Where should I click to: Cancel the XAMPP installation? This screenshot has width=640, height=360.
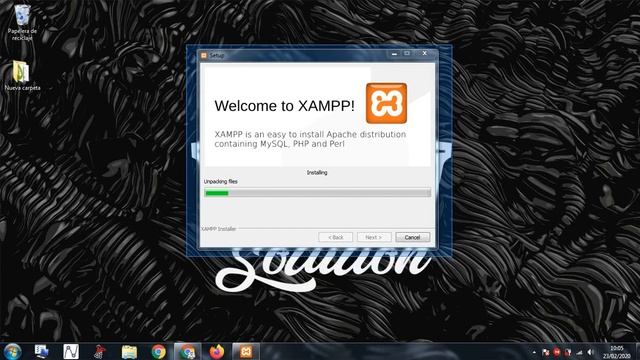tap(412, 237)
